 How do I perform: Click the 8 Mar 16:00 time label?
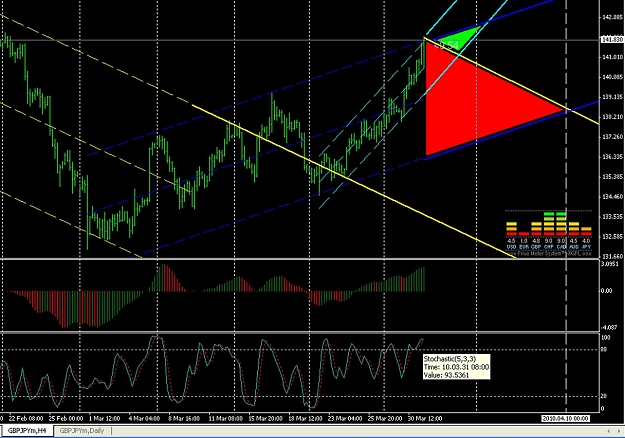(184, 418)
